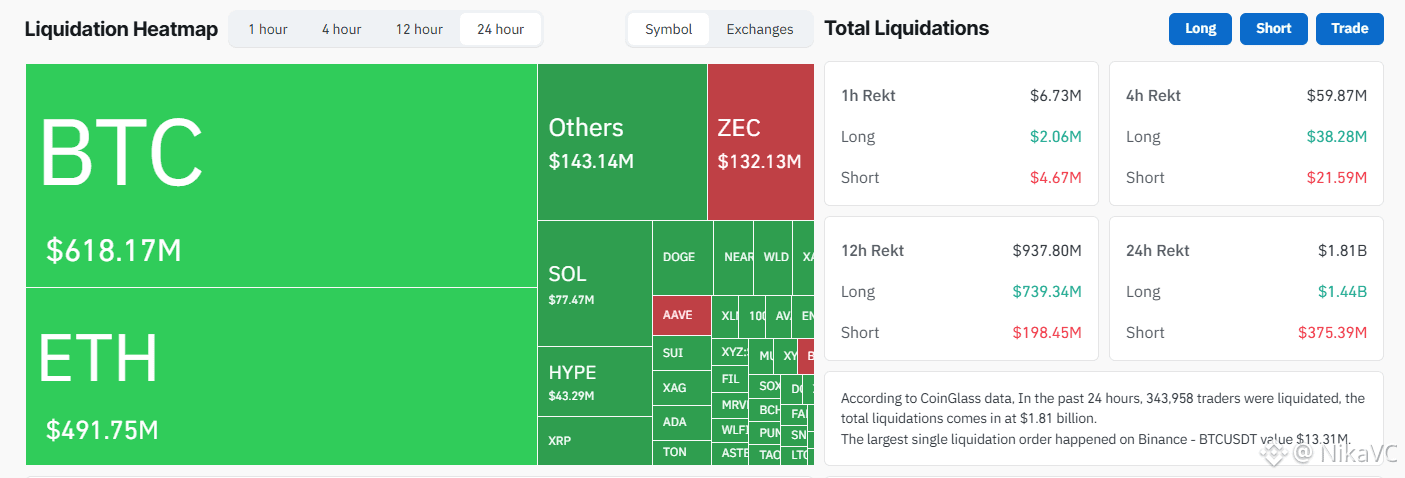Click the red ZEC heatmap tile
Screen dimensions: 1405x478
pyautogui.click(x=760, y=142)
